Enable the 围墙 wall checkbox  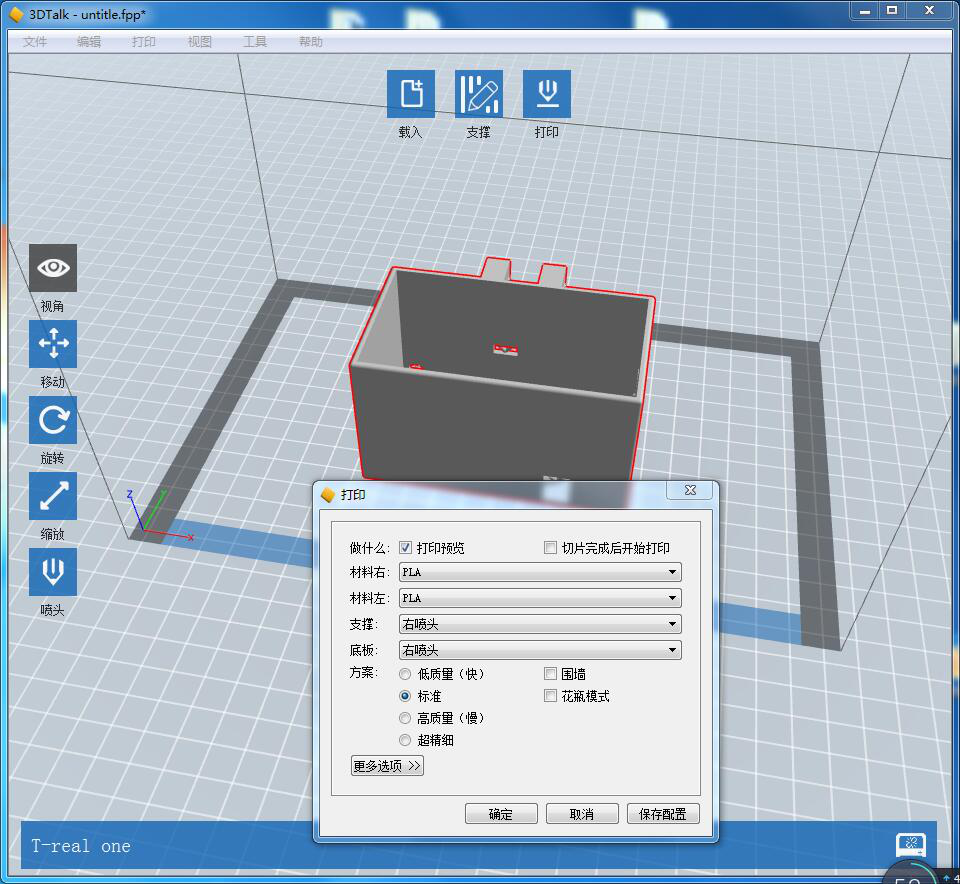click(x=550, y=674)
